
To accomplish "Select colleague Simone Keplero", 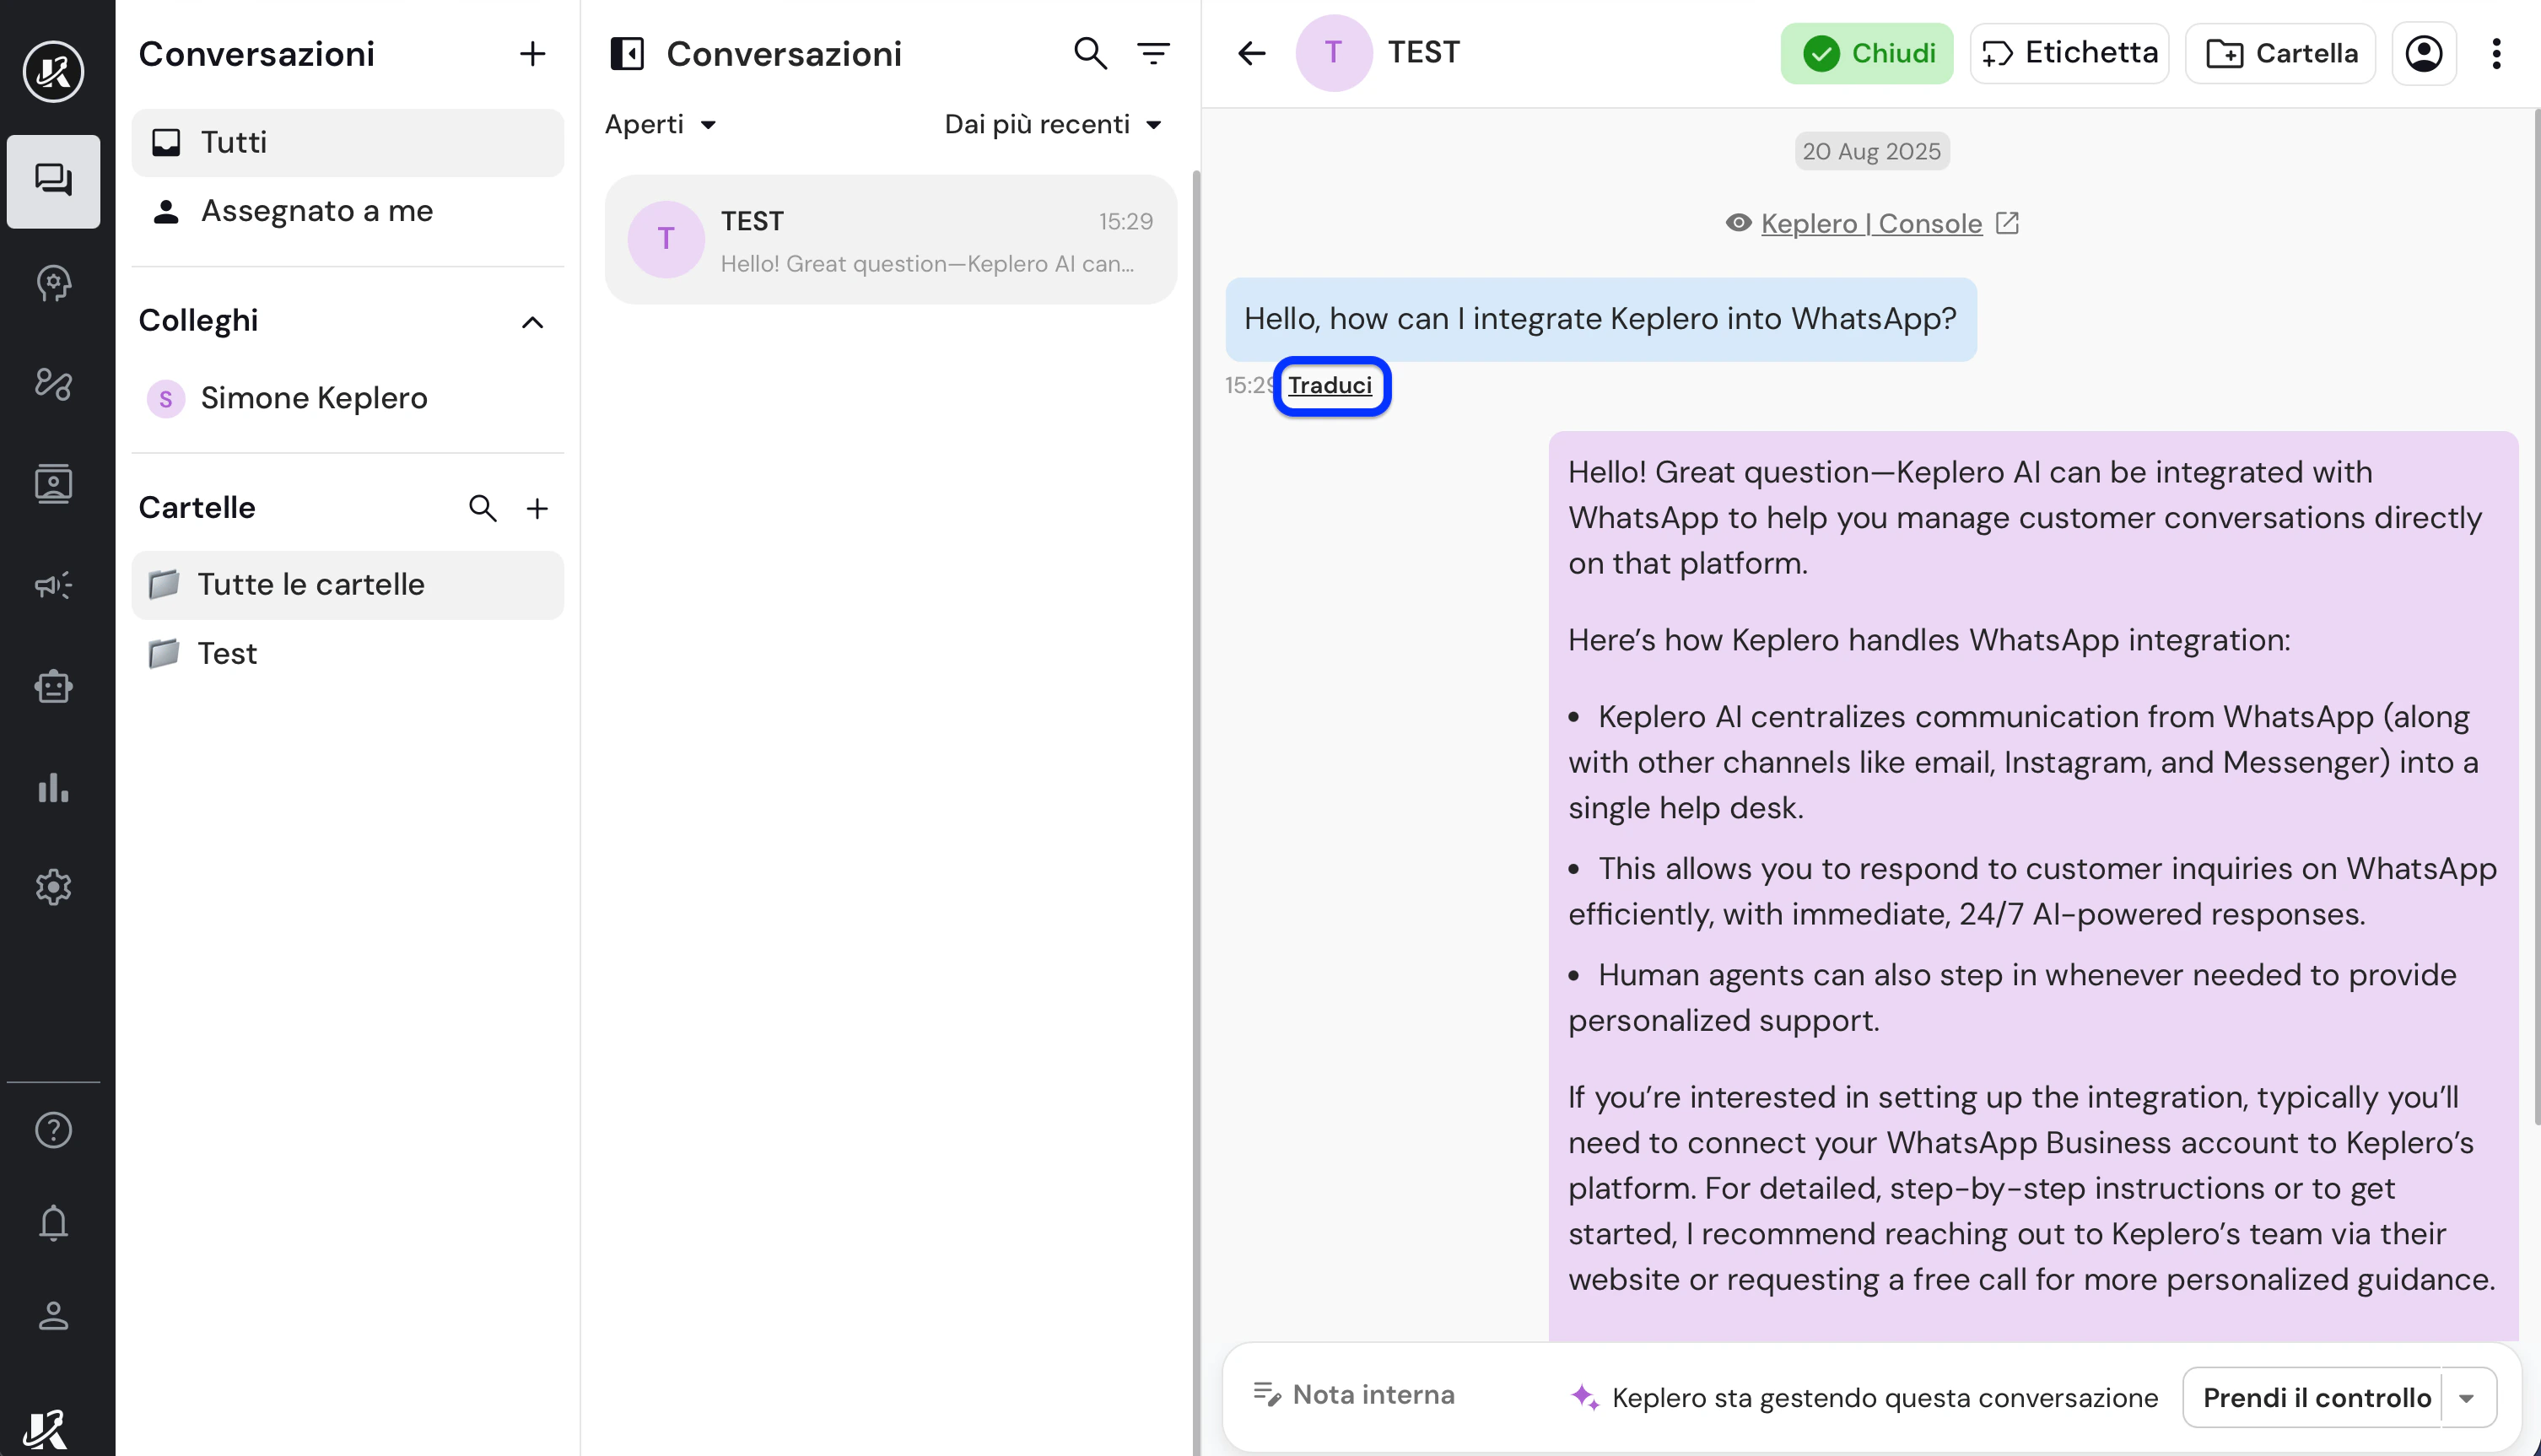I will coord(347,398).
